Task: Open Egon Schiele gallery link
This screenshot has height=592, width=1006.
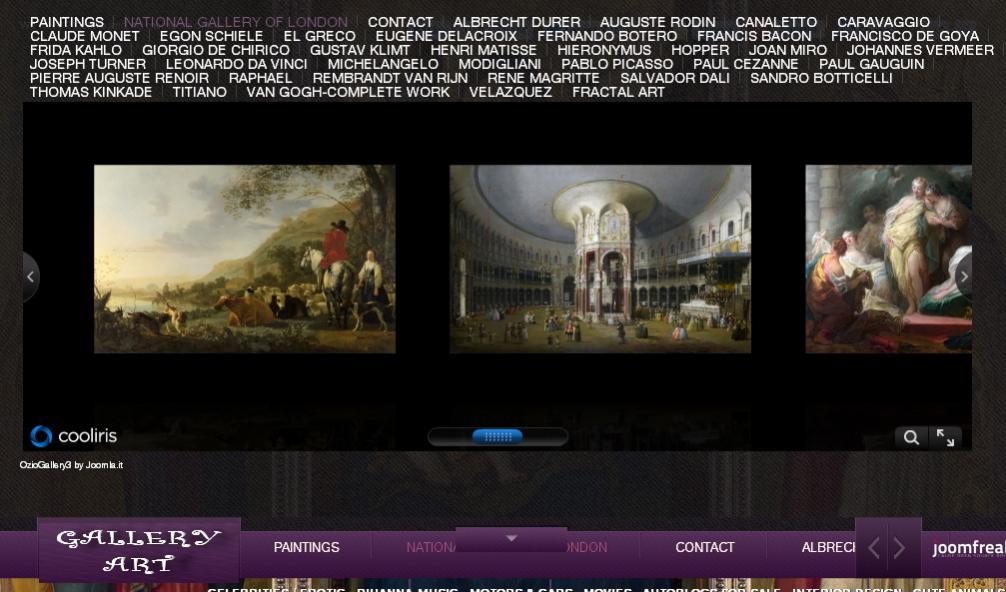Action: [212, 37]
